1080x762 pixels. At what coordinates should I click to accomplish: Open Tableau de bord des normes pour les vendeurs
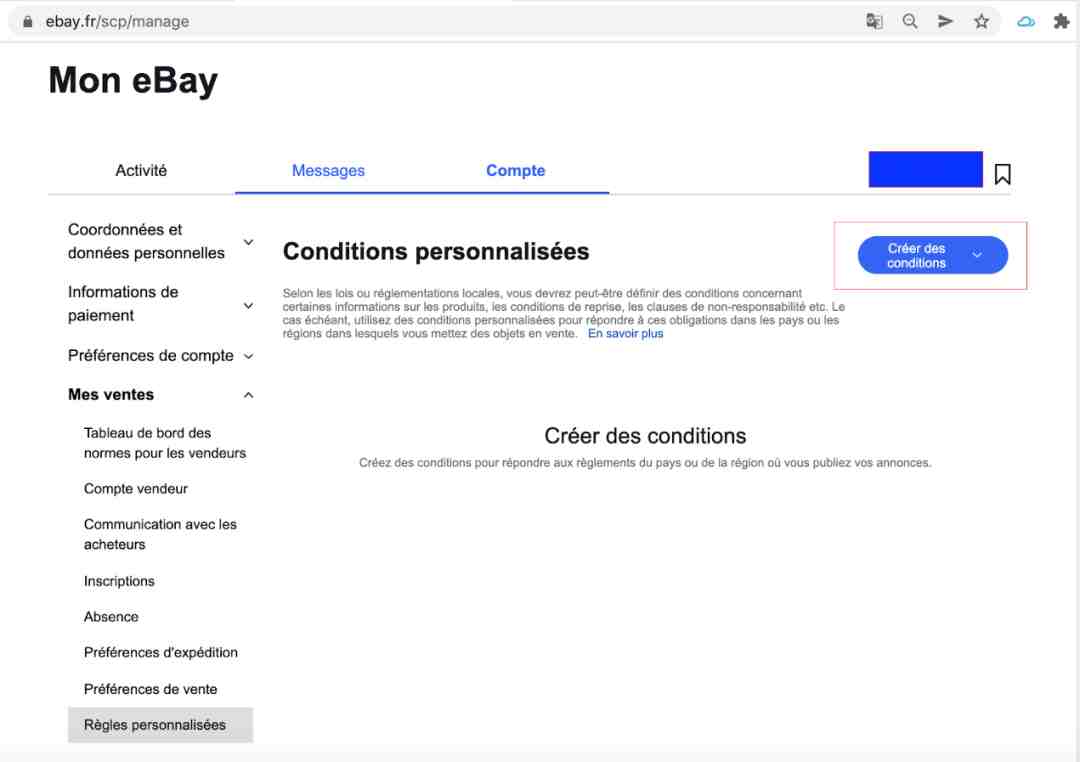coord(165,443)
